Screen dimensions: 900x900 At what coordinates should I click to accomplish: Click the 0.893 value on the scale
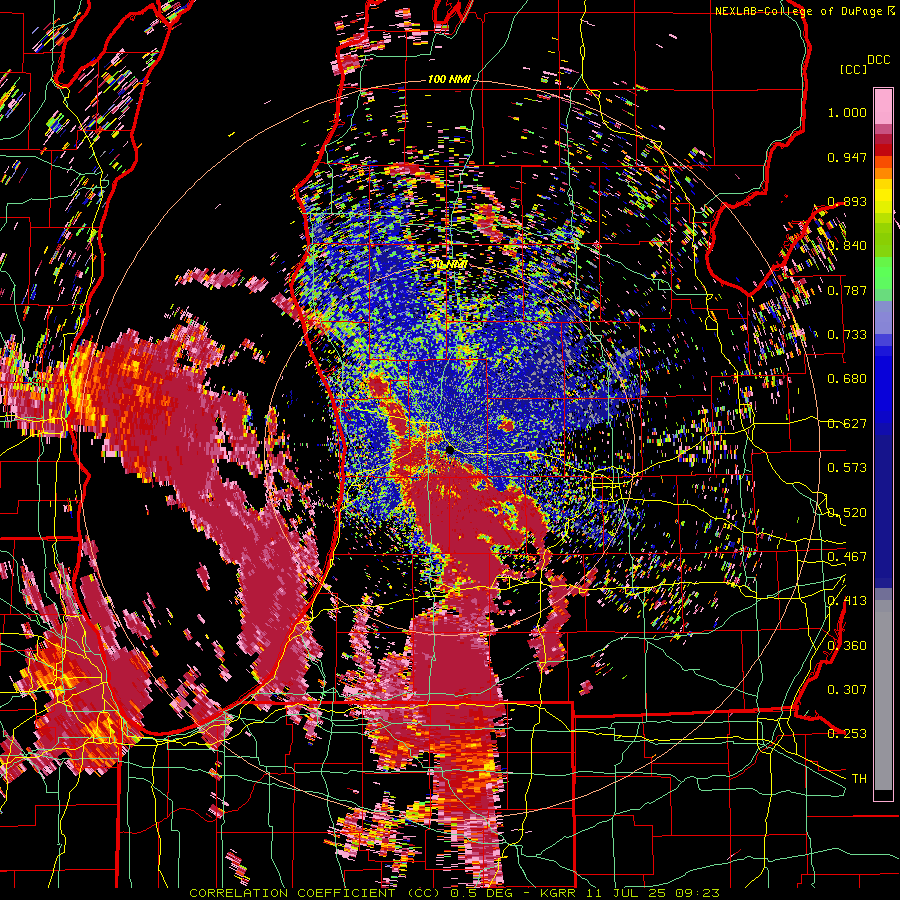tap(847, 201)
